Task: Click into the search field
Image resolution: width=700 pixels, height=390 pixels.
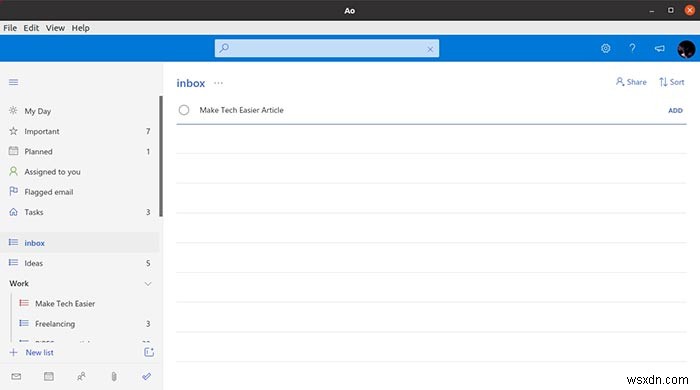Action: pyautogui.click(x=327, y=48)
